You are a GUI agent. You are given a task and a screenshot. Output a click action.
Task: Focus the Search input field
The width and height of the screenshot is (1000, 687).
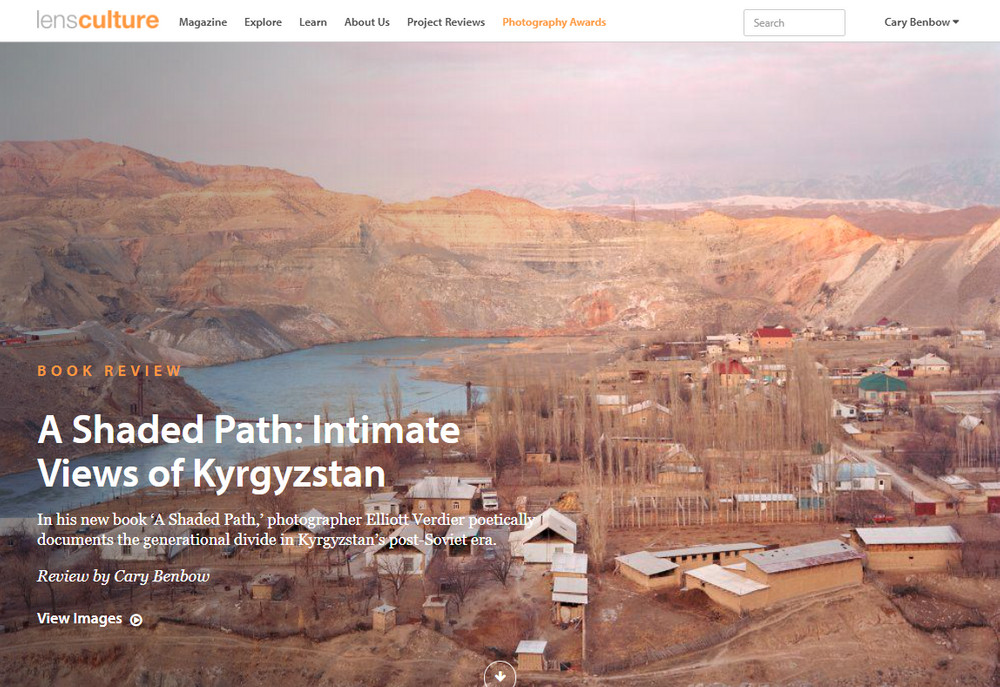[794, 23]
